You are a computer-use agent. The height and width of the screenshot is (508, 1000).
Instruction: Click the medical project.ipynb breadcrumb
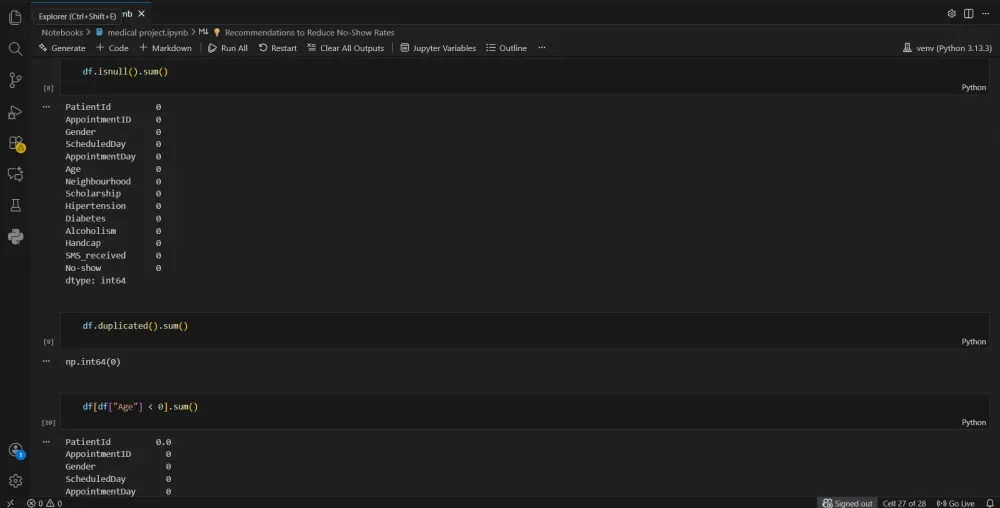[x=142, y=33]
